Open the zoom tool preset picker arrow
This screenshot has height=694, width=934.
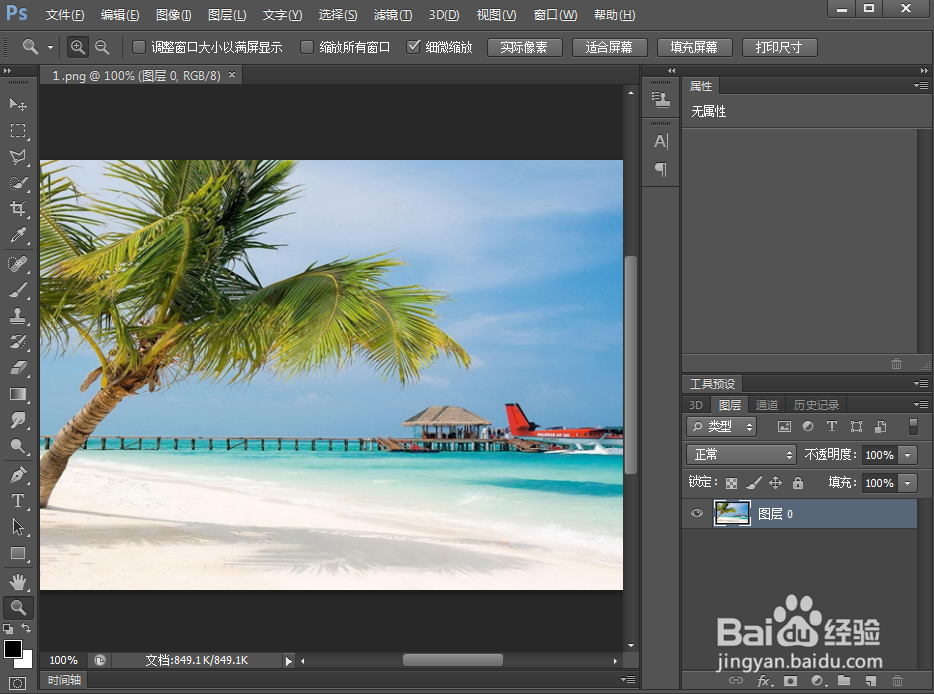coord(51,47)
